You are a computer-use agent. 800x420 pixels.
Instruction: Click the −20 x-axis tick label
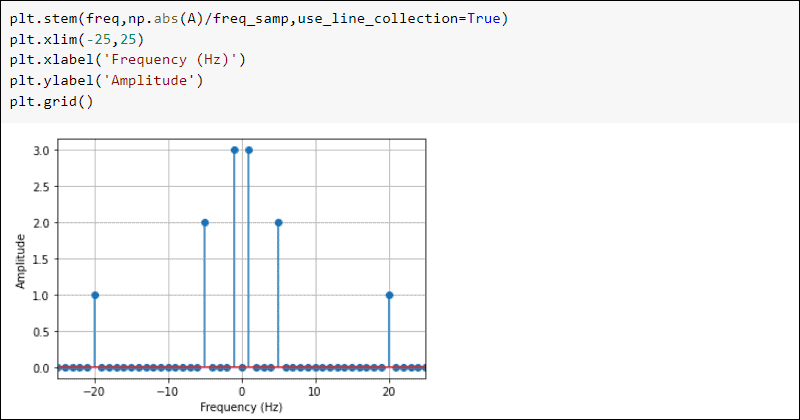tap(93, 391)
